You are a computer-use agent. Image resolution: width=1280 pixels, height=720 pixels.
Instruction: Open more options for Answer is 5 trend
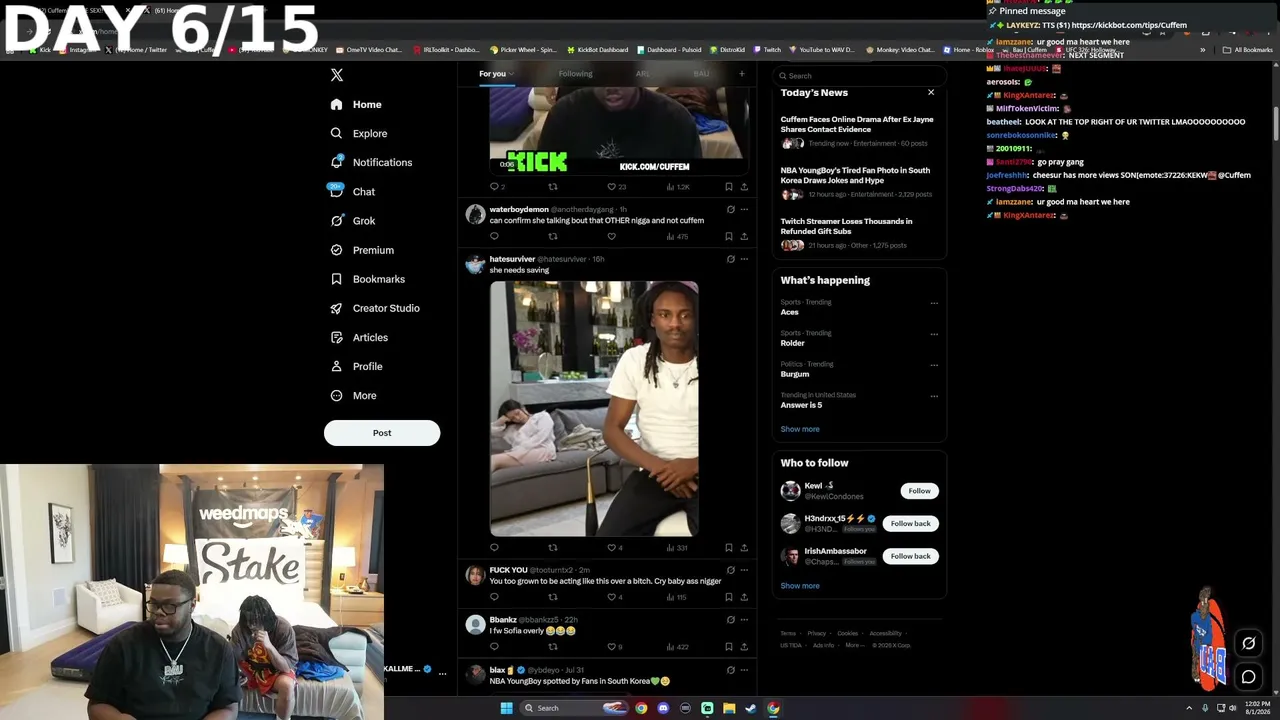coord(934,396)
